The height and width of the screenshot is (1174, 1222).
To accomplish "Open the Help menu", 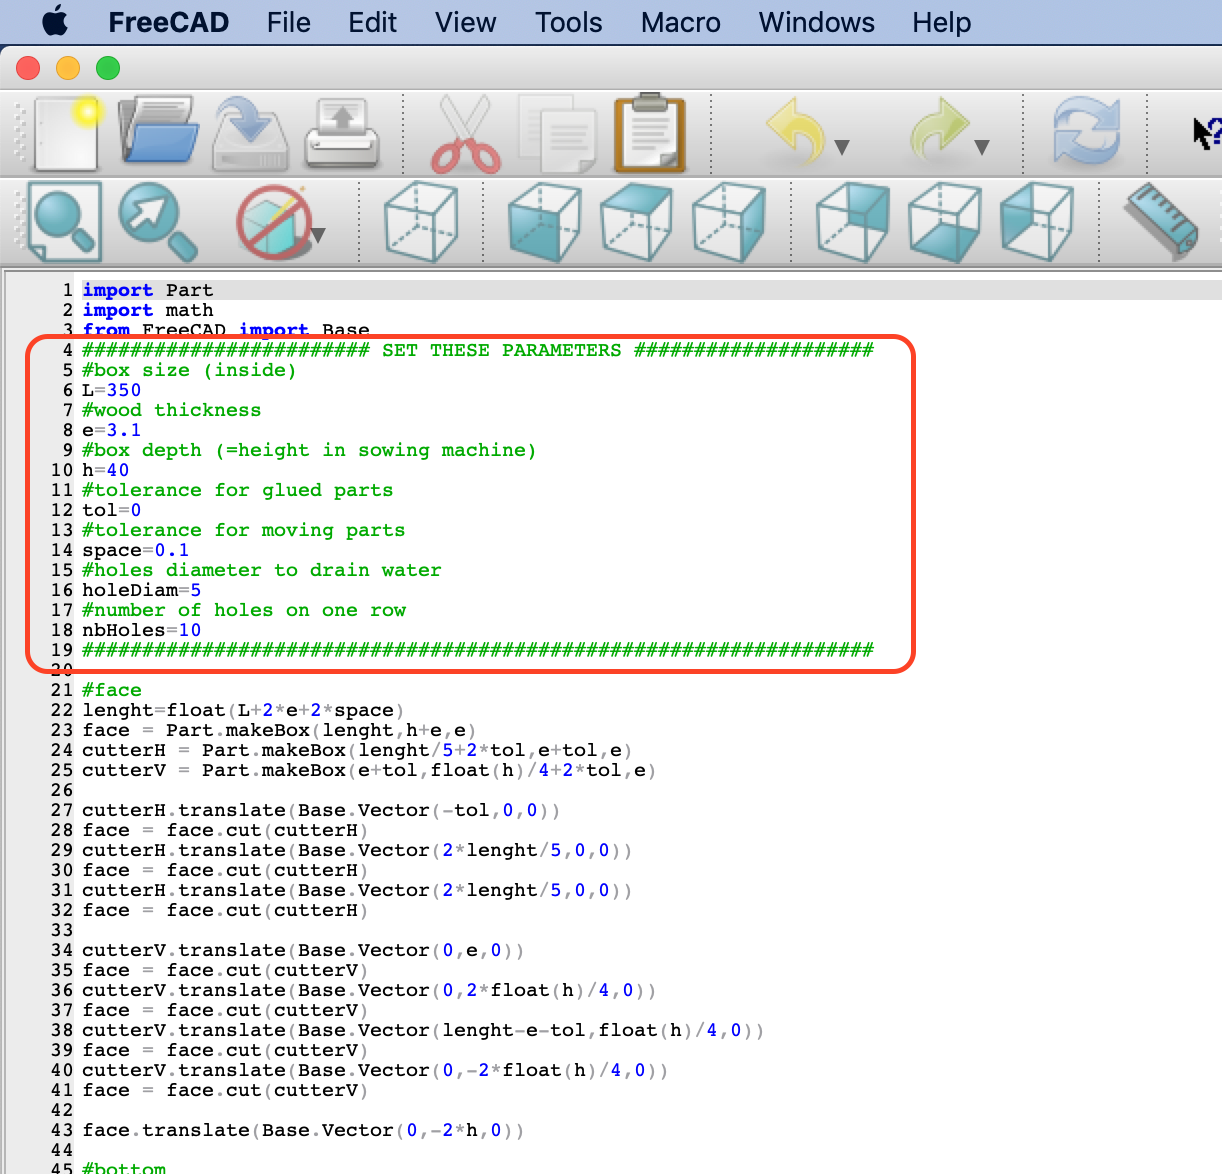I will tap(942, 22).
